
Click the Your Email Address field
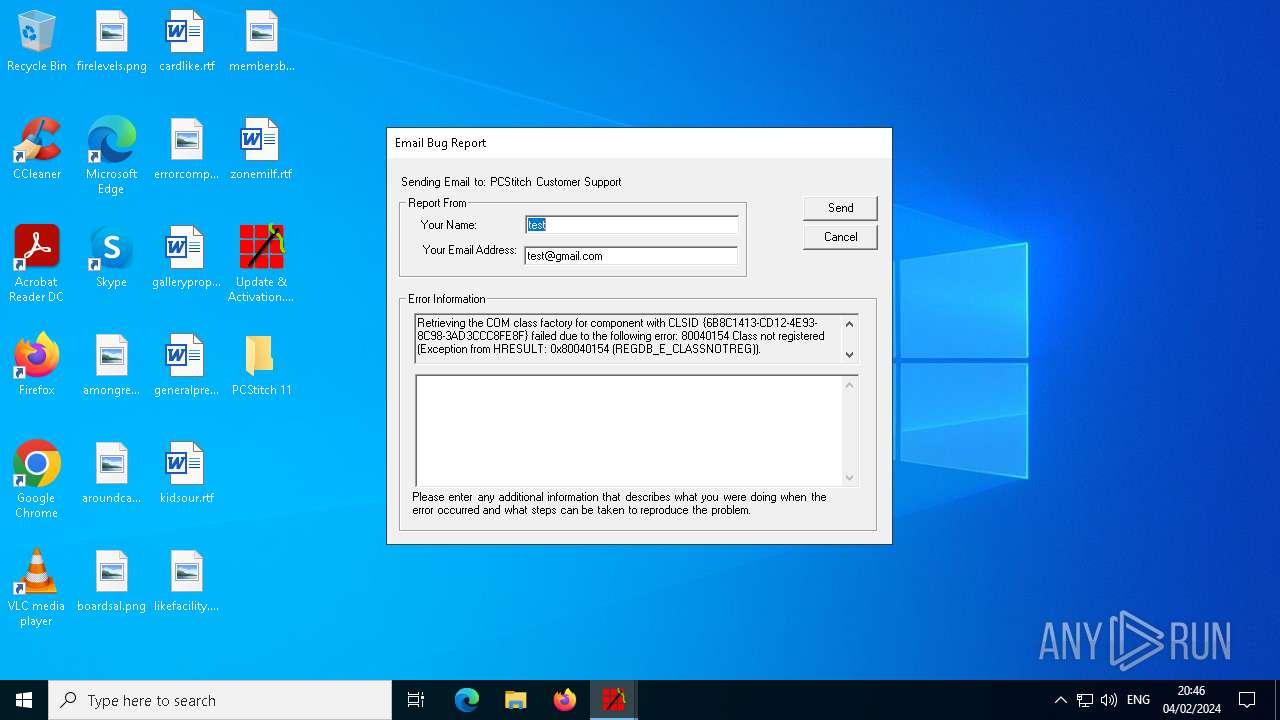click(631, 256)
